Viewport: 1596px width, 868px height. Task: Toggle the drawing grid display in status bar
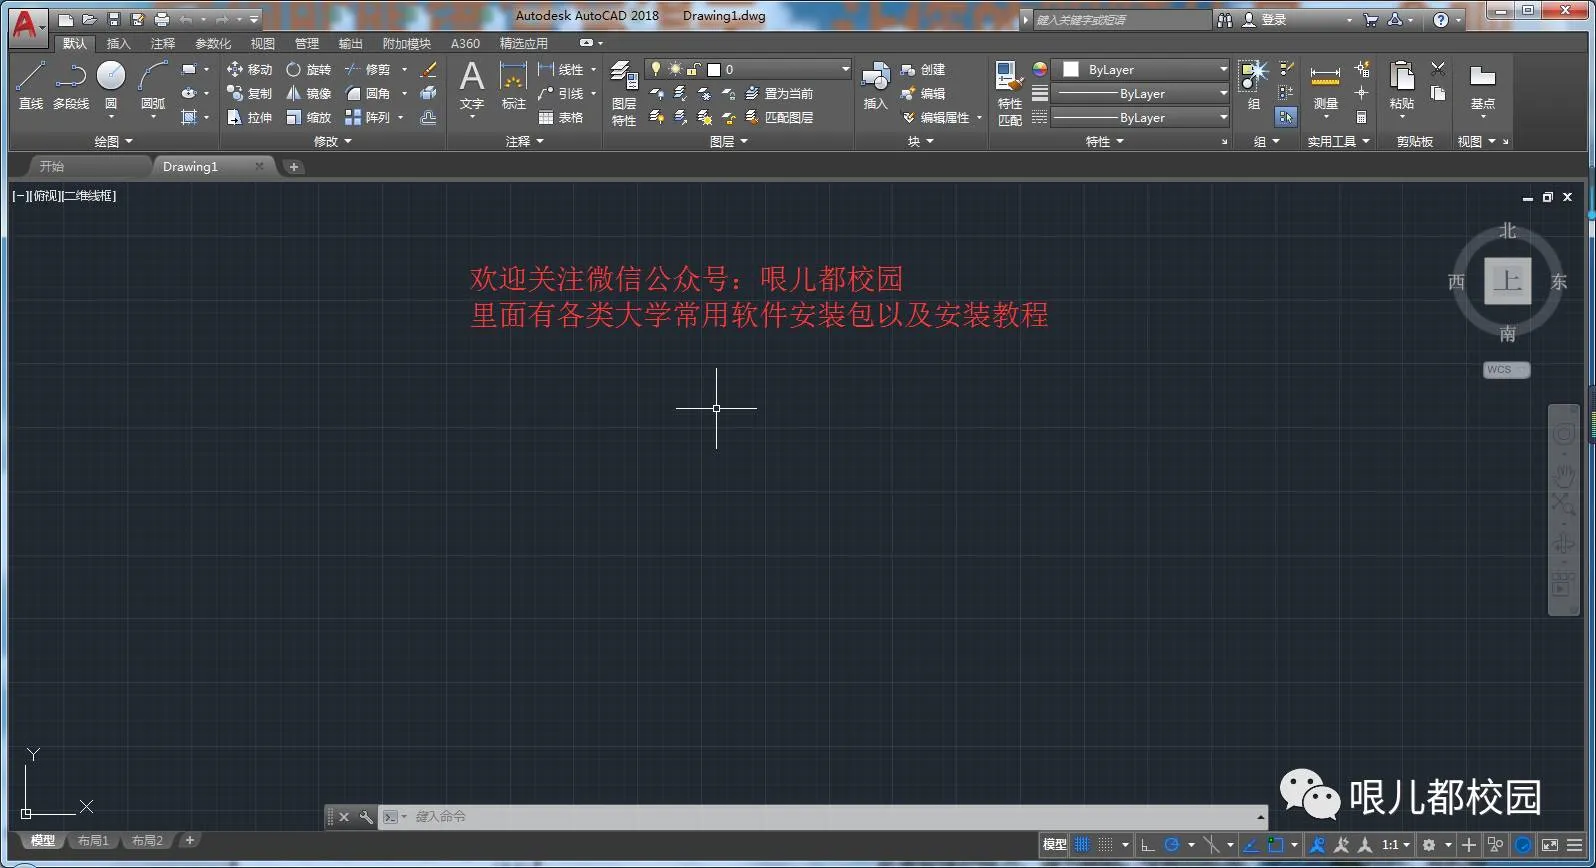[x=1082, y=845]
